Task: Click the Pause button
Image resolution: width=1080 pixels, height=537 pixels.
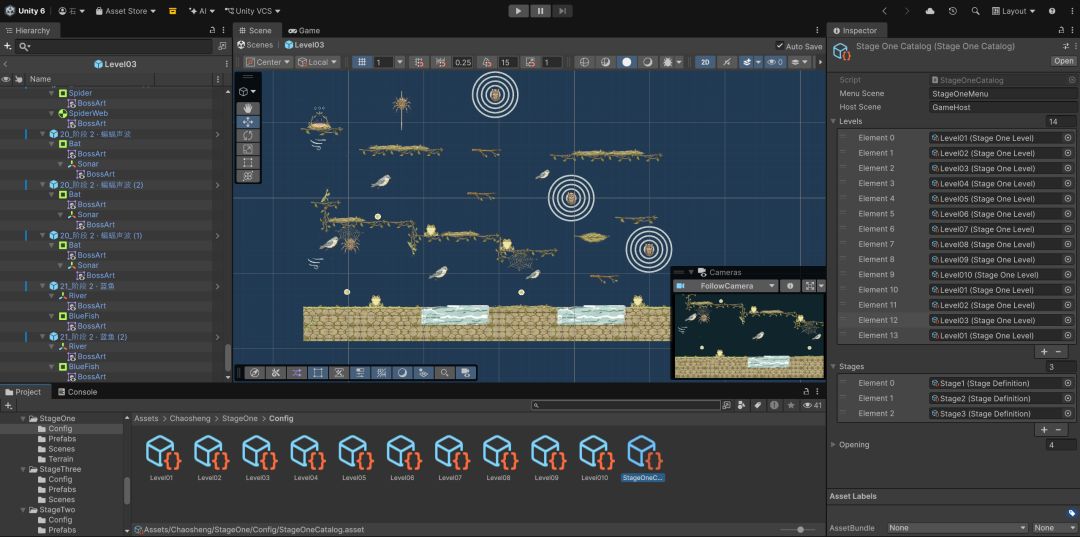Action: click(x=541, y=11)
